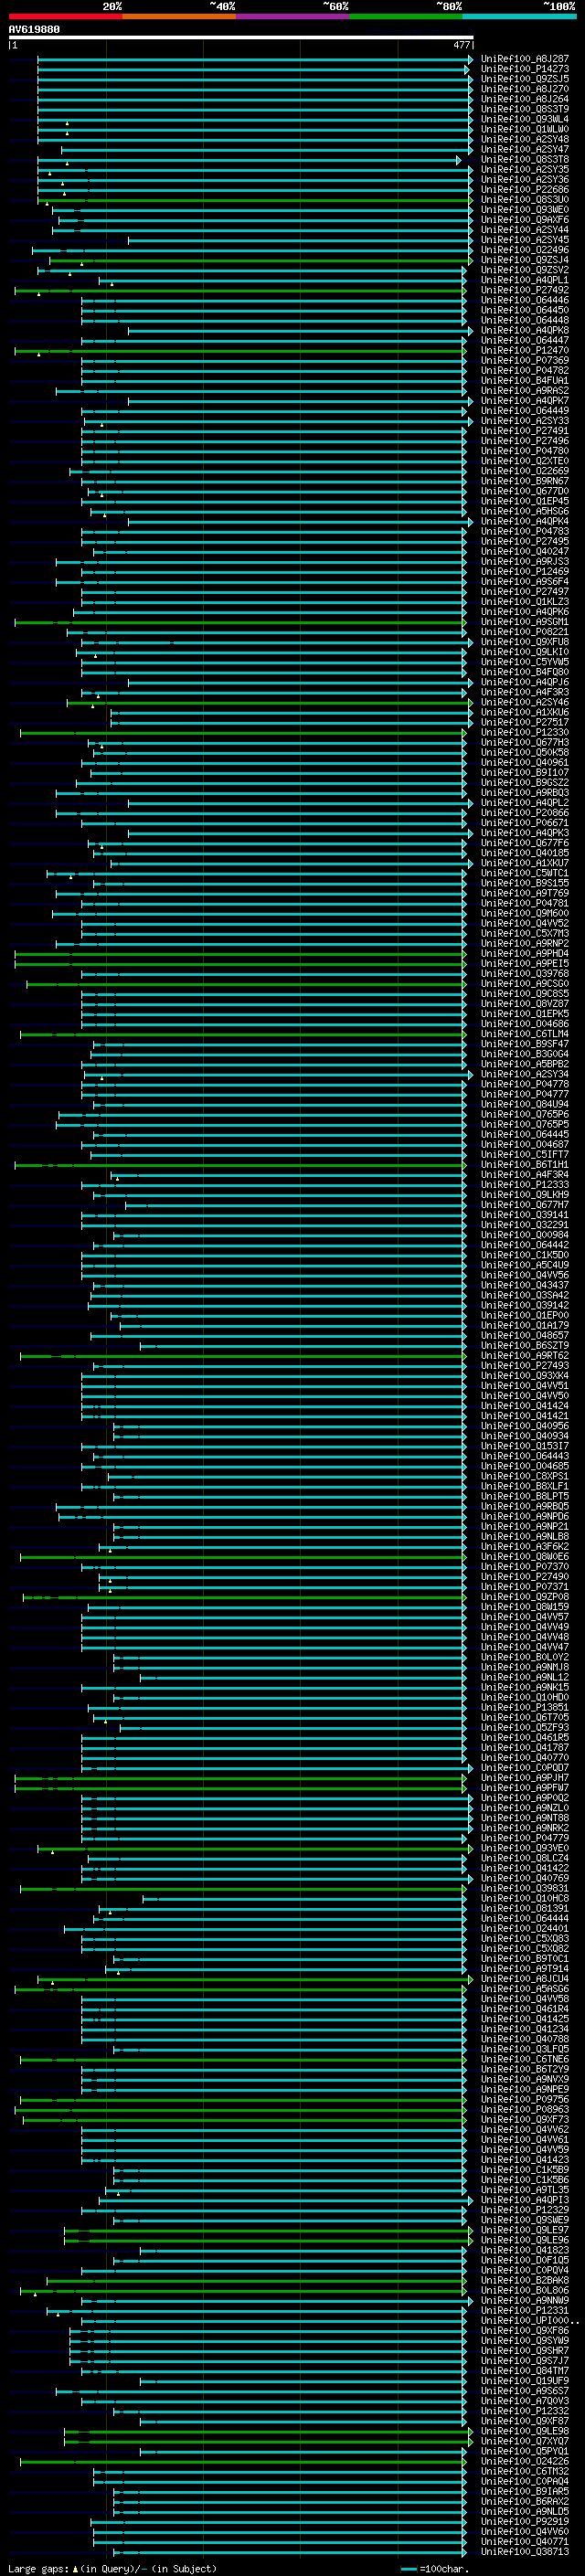Select label UniRef100_A2SY33
This screenshot has height=2576, width=585.
[525, 421]
